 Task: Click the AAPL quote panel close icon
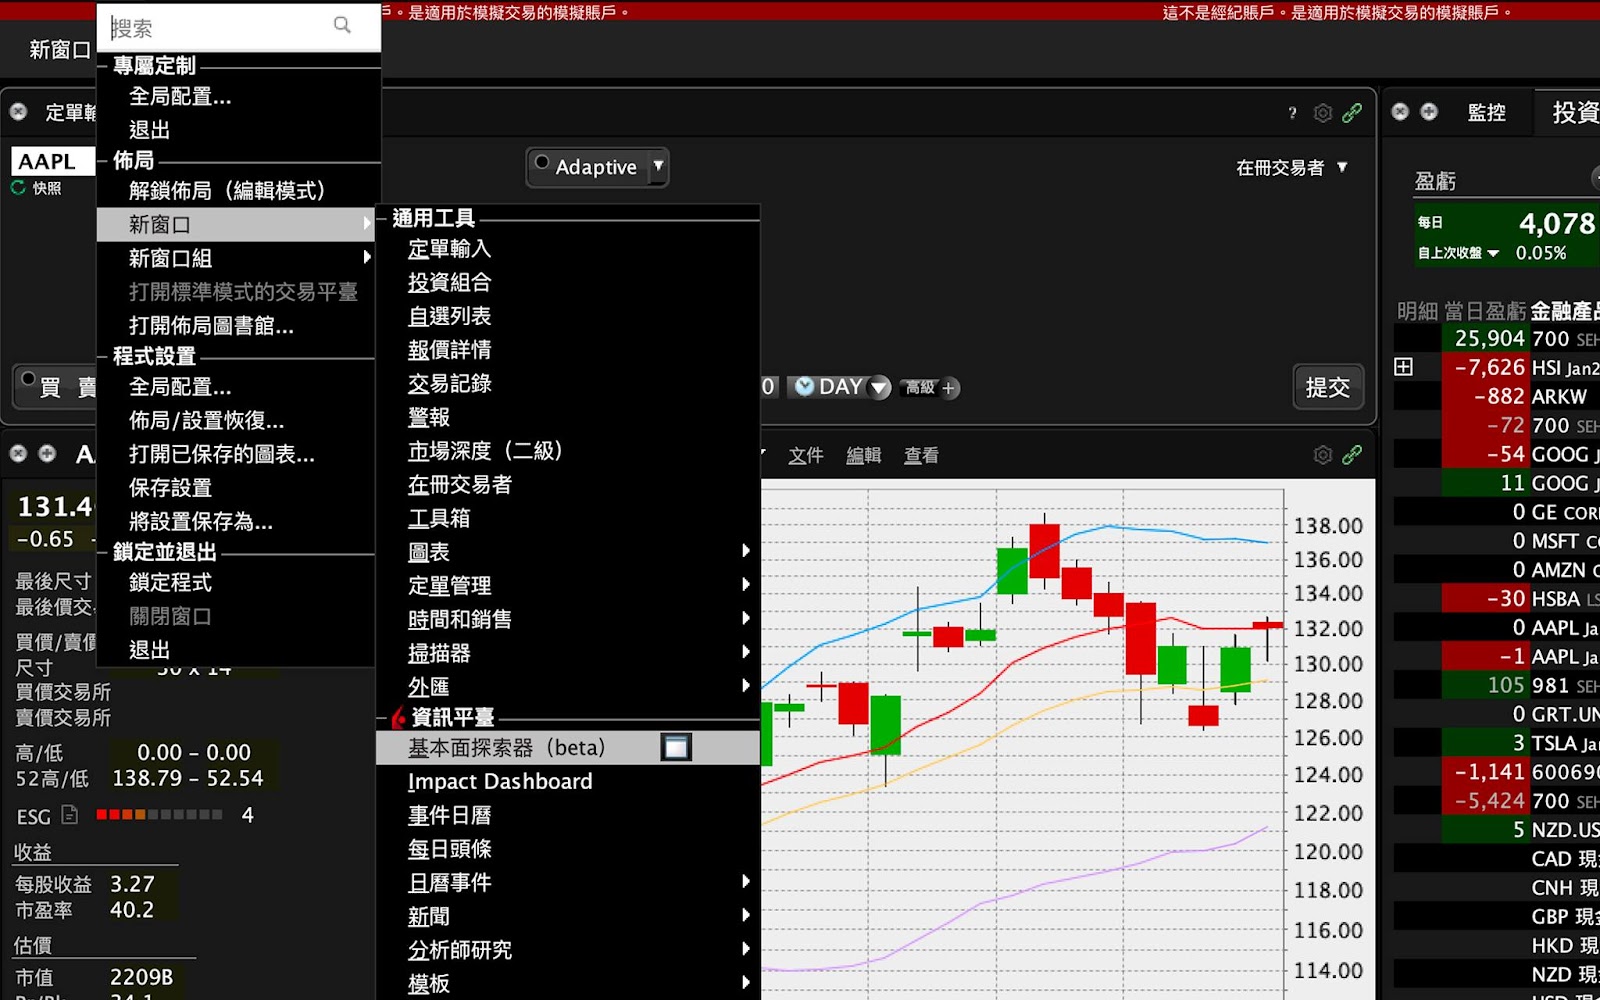pyautogui.click(x=18, y=453)
